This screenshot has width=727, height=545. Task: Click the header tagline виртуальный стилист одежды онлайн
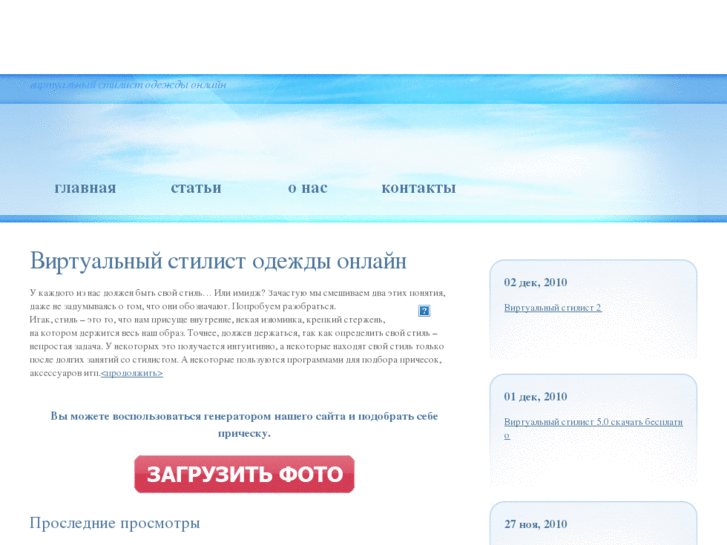tap(128, 85)
